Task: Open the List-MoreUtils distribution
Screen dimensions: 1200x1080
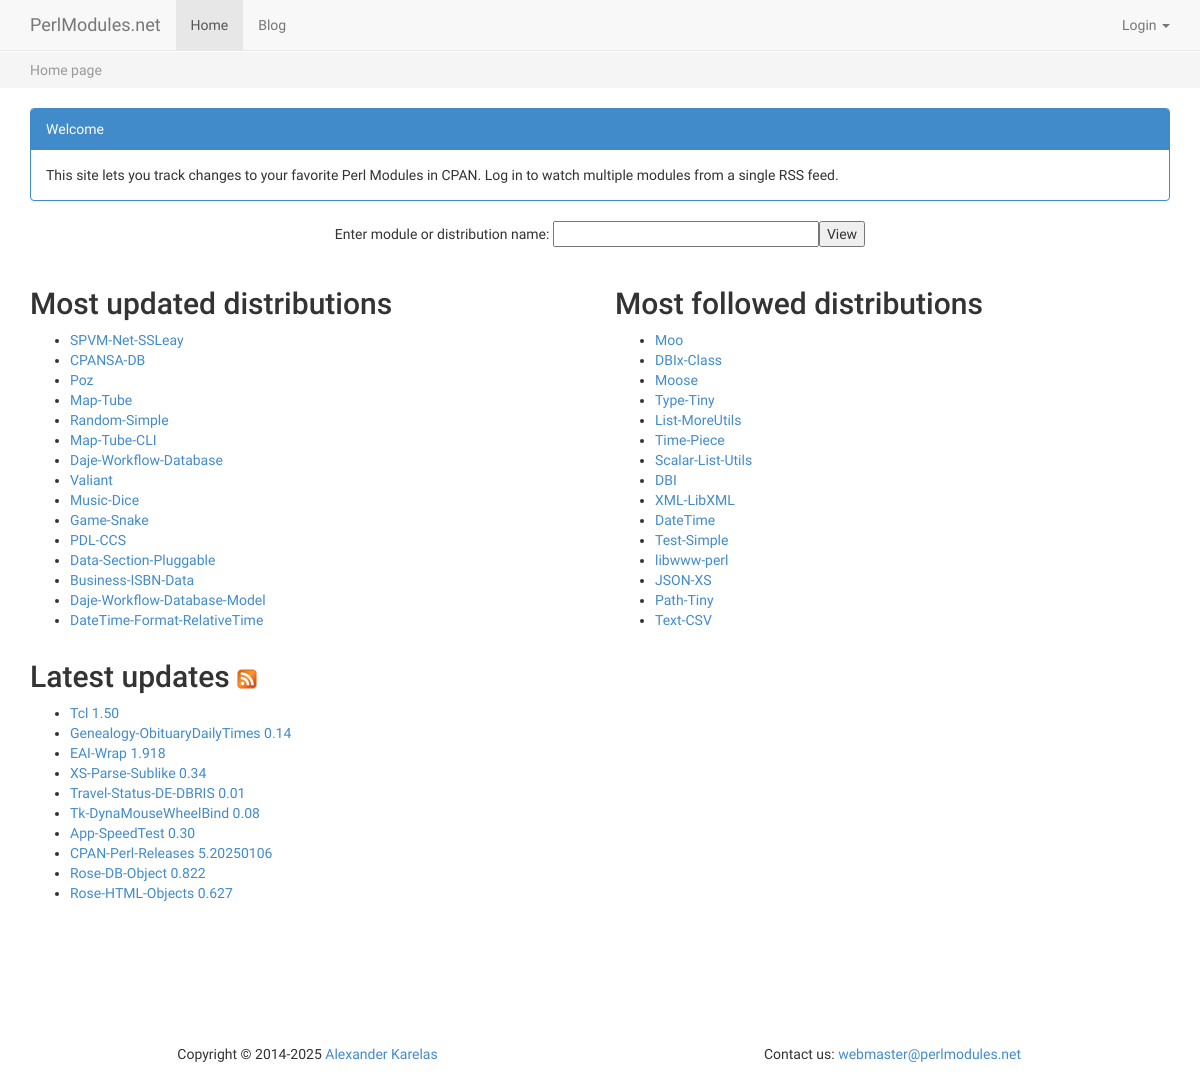Action: [698, 420]
